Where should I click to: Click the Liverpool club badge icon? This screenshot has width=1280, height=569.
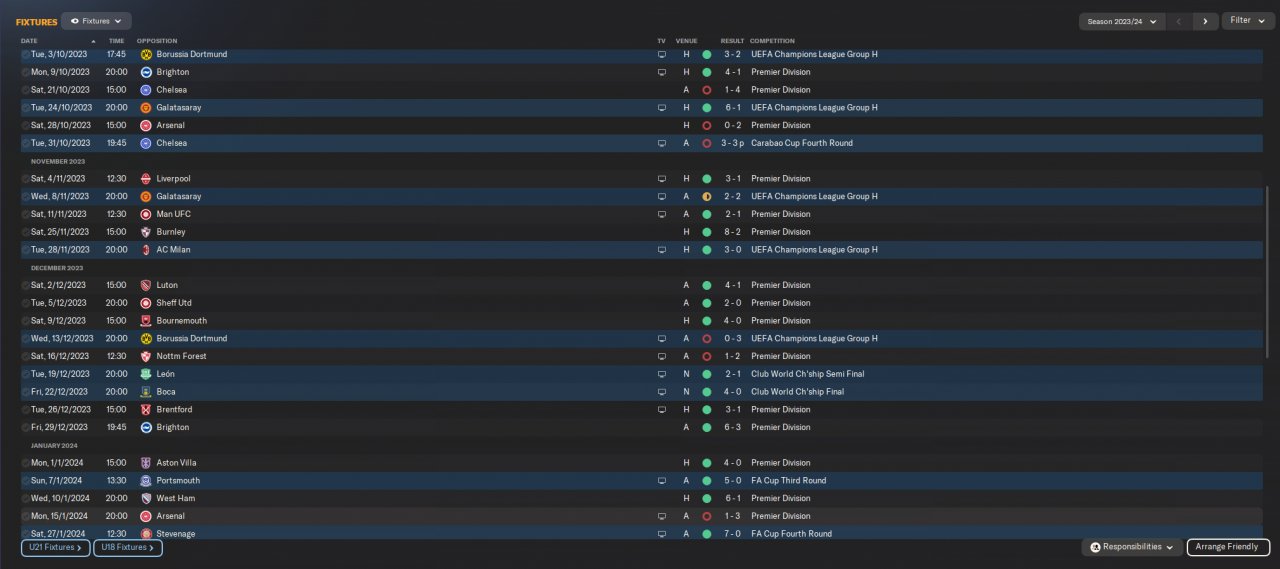[146, 179]
